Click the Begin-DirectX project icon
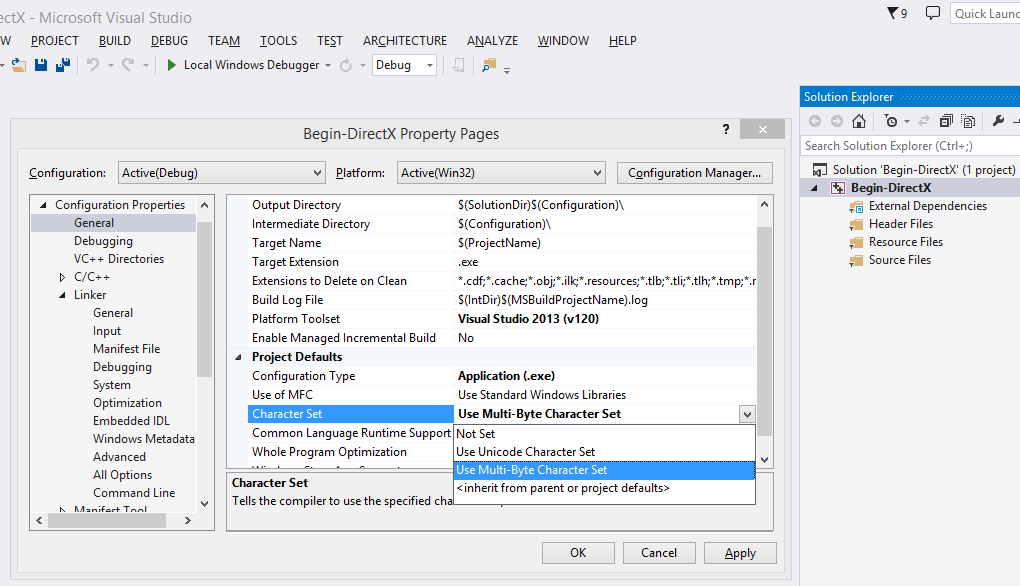Viewport: 1020px width, 586px height. pyautogui.click(x=838, y=188)
